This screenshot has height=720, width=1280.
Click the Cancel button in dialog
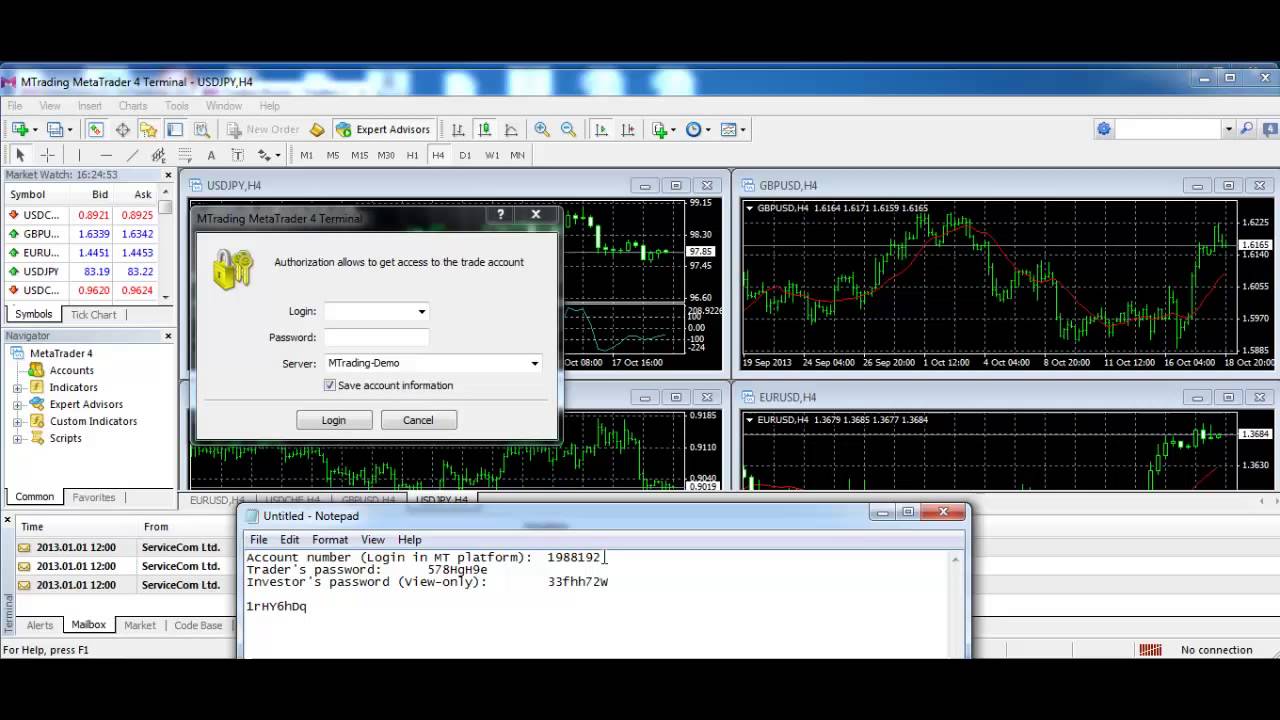(x=418, y=420)
